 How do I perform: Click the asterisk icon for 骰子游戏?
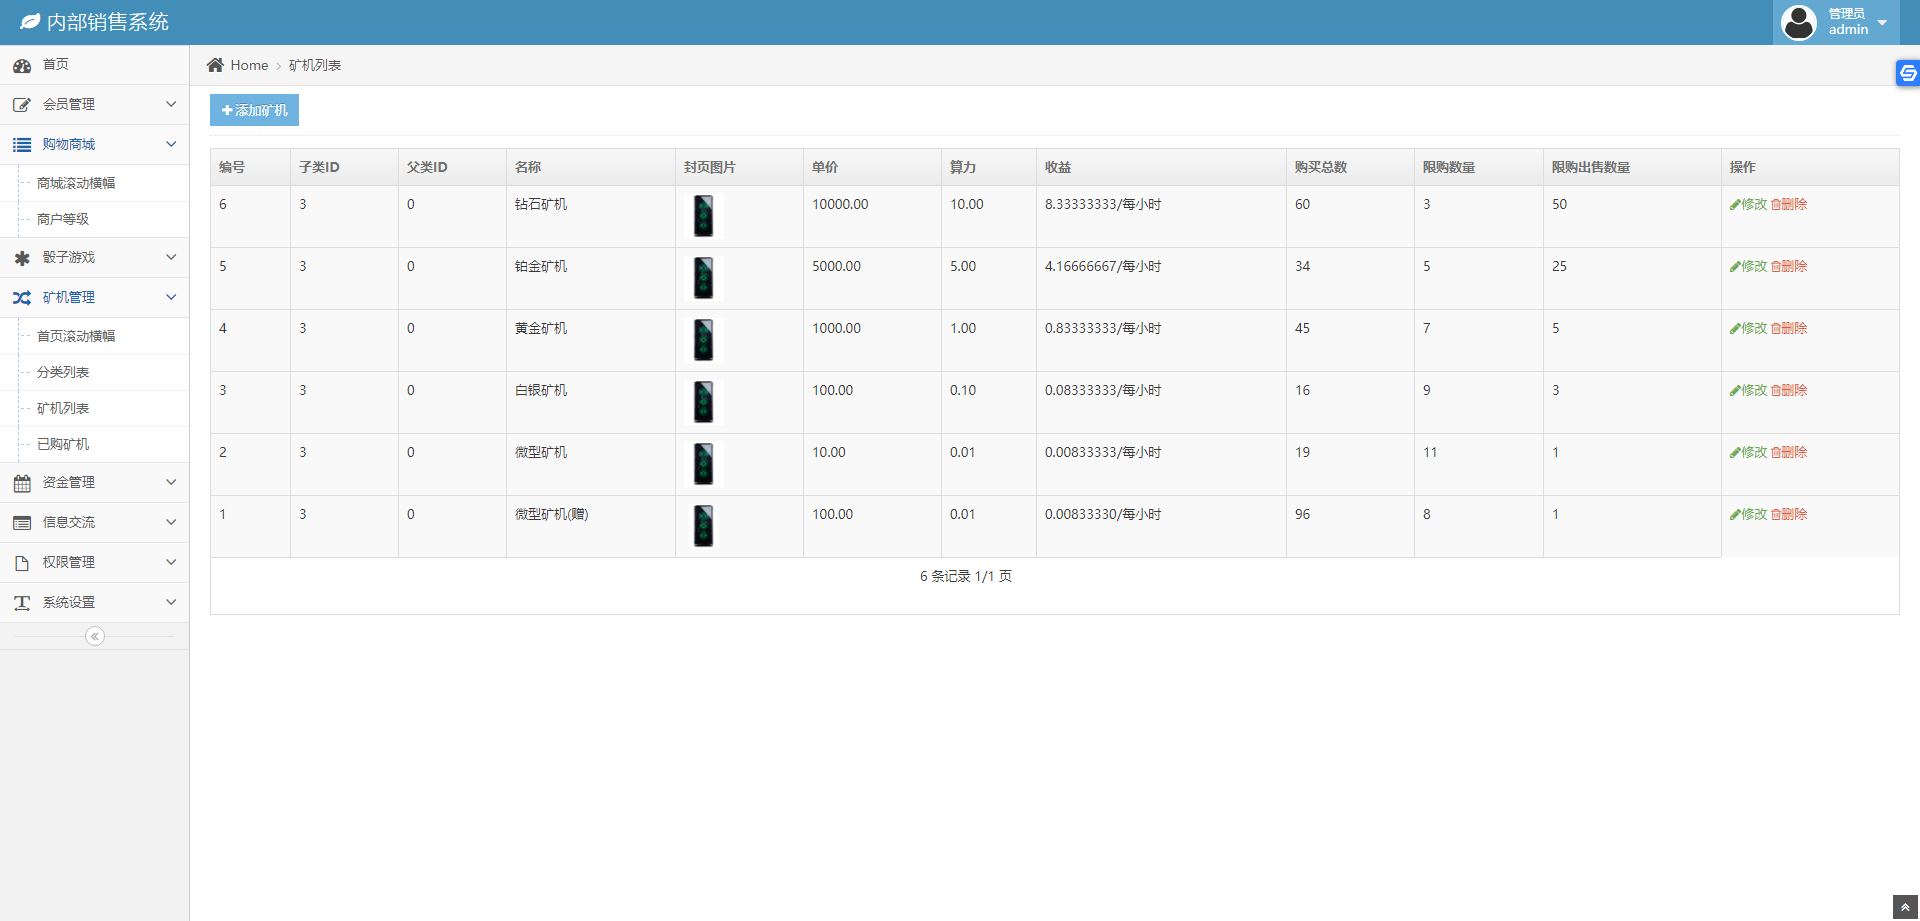coord(22,258)
